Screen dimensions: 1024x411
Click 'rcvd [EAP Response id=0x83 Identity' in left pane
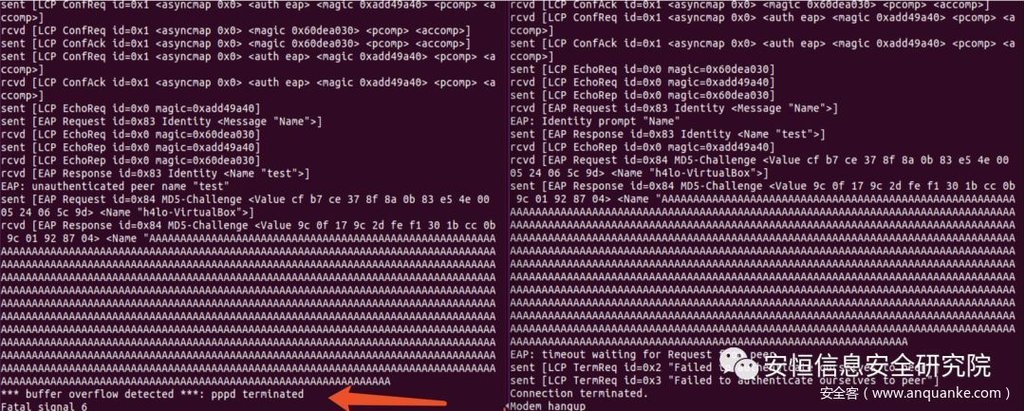[155, 173]
